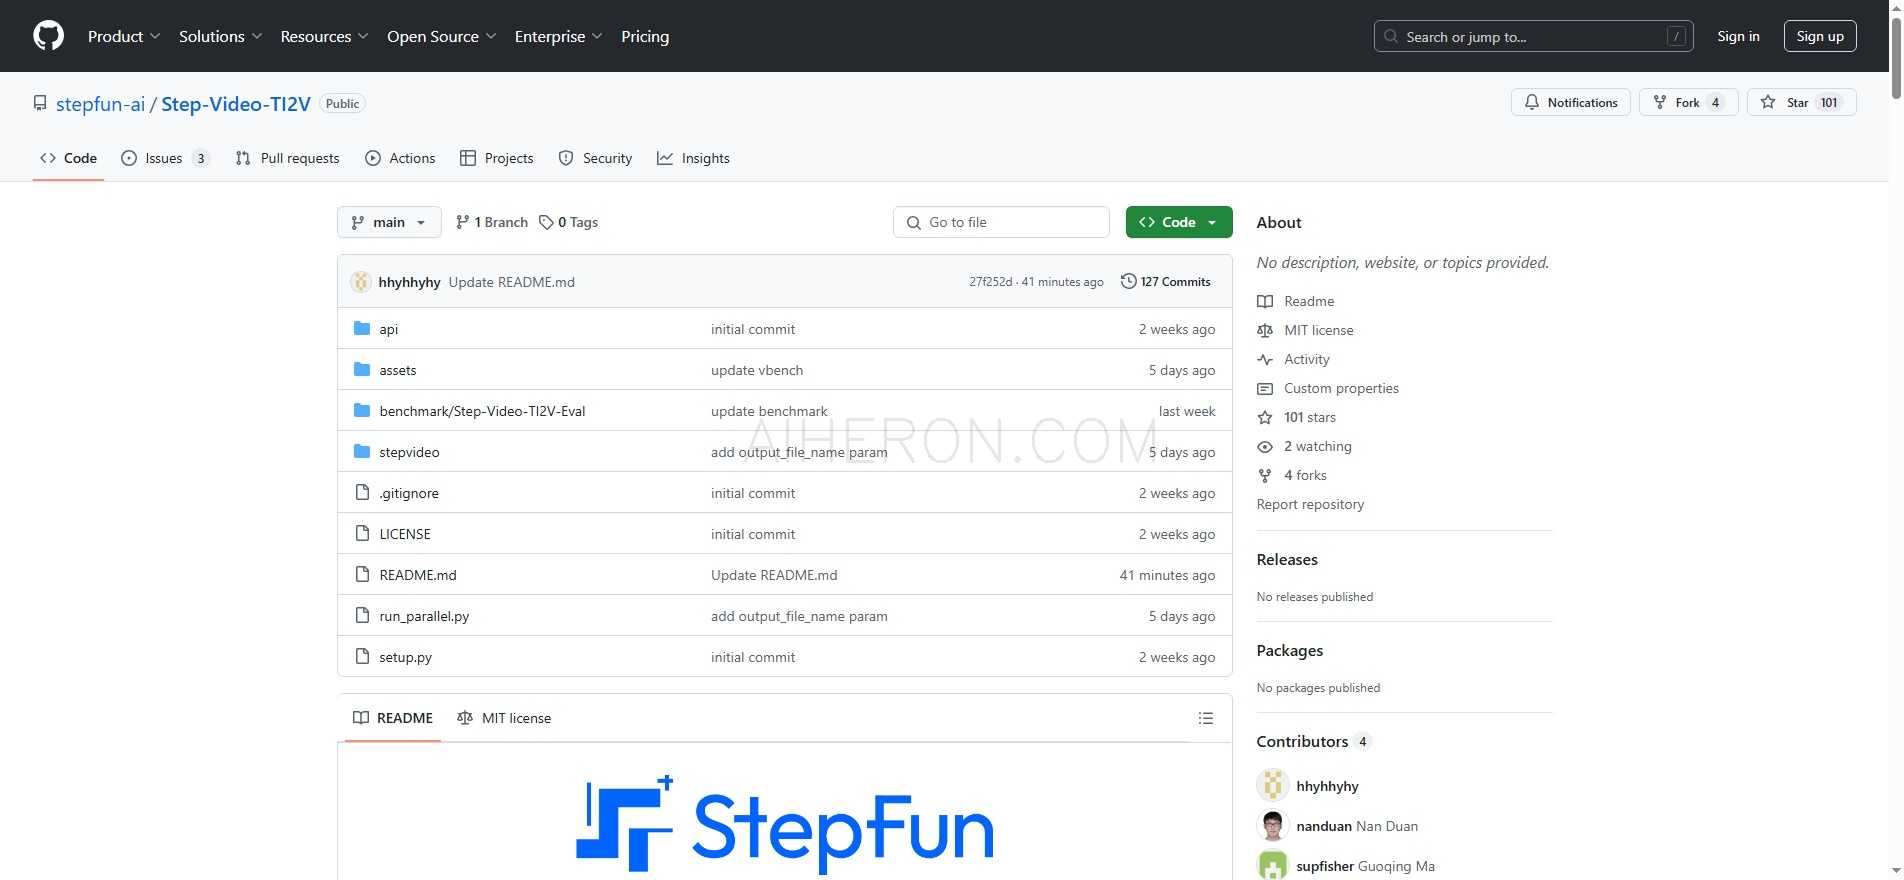
Task: Open the Projects tab
Action: [x=497, y=158]
